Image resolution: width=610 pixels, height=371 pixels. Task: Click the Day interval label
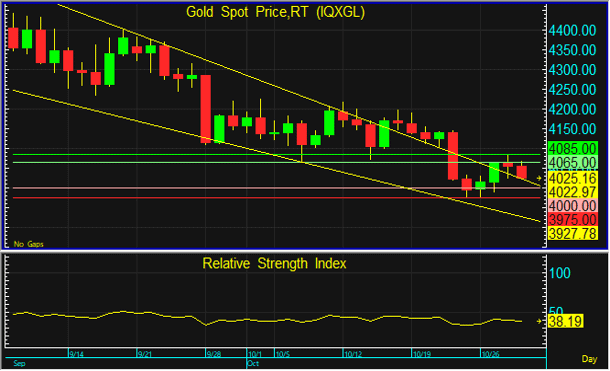tap(589, 359)
